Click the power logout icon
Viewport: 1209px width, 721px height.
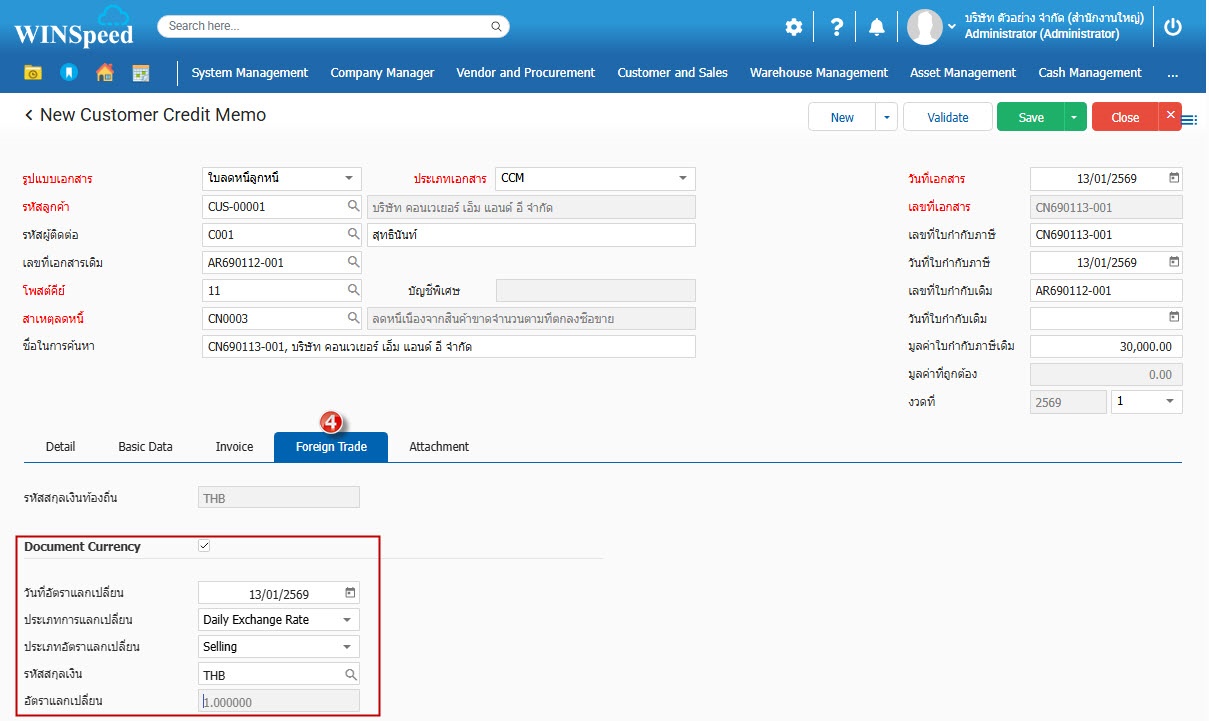pyautogui.click(x=1173, y=27)
